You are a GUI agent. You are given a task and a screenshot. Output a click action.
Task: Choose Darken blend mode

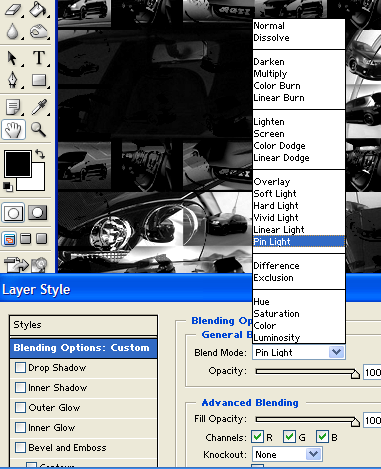tap(299, 62)
